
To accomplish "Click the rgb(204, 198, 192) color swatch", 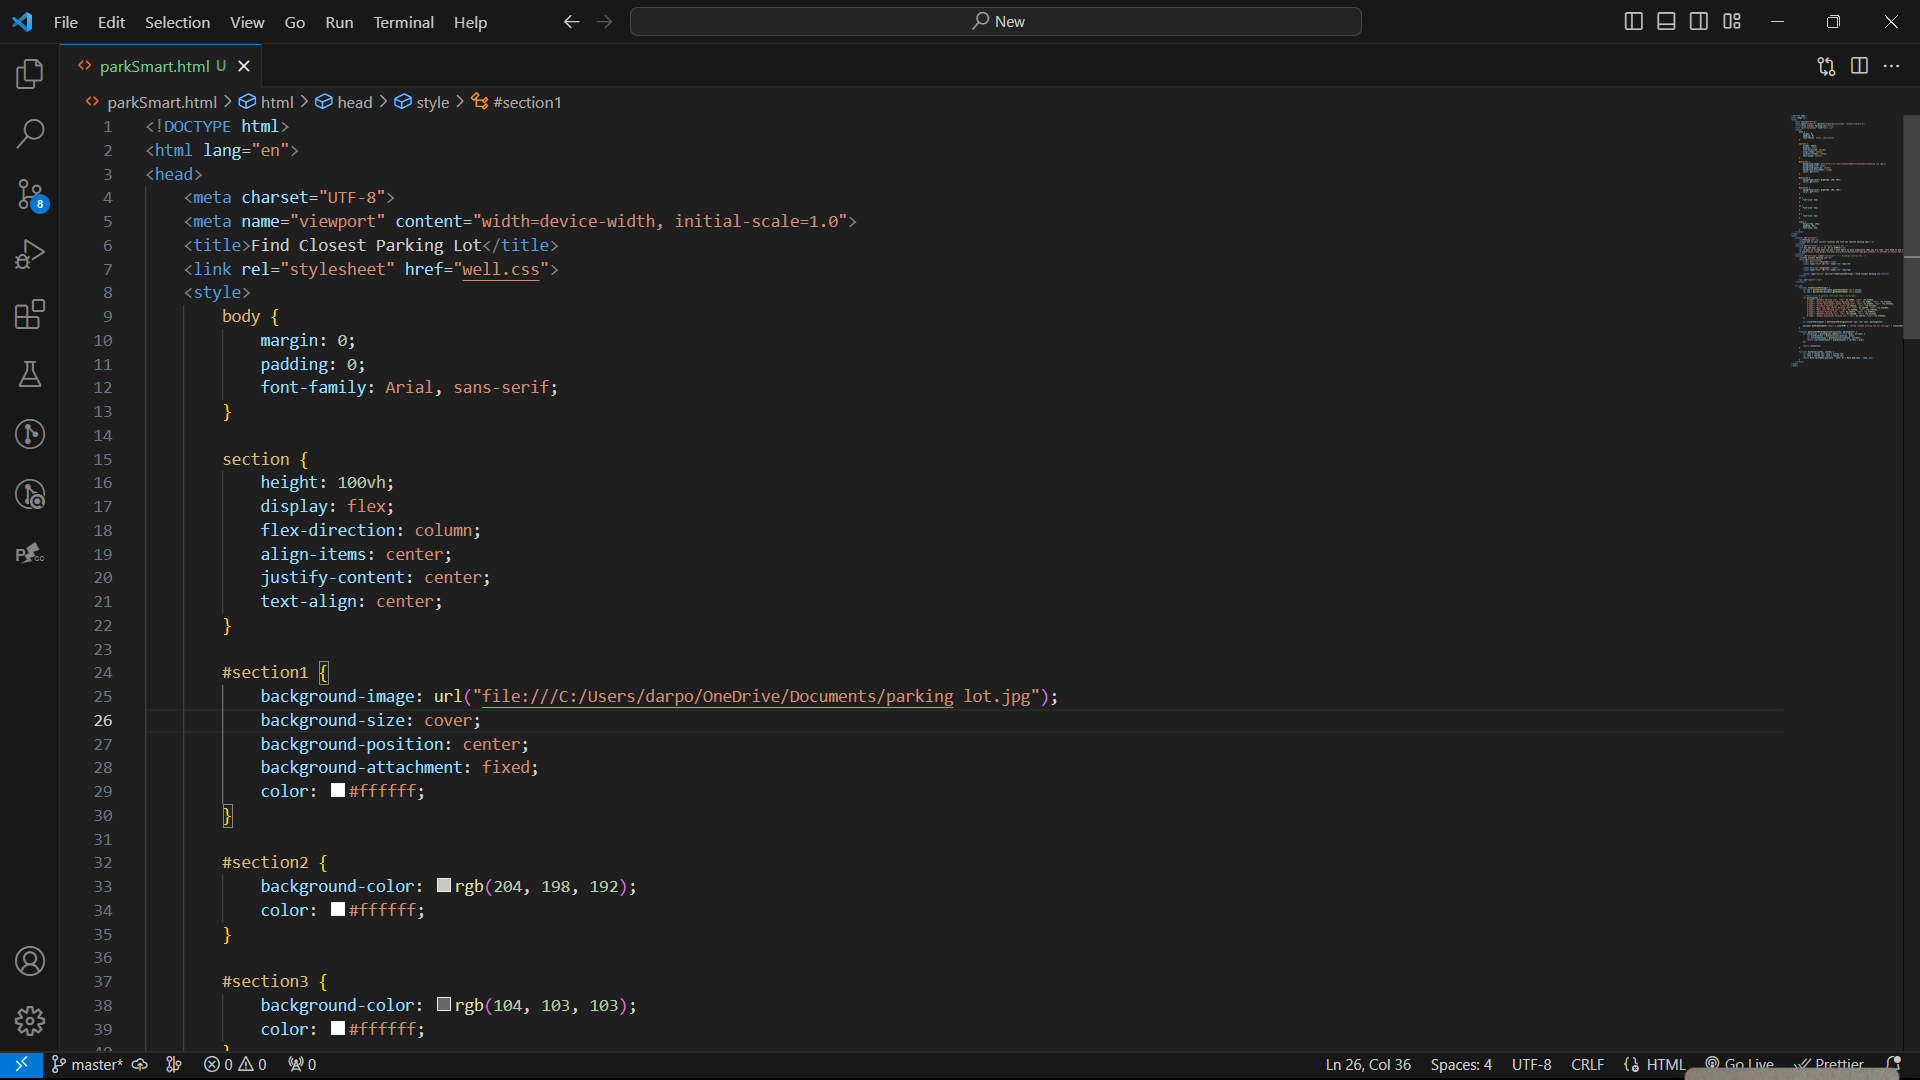I will pos(444,885).
